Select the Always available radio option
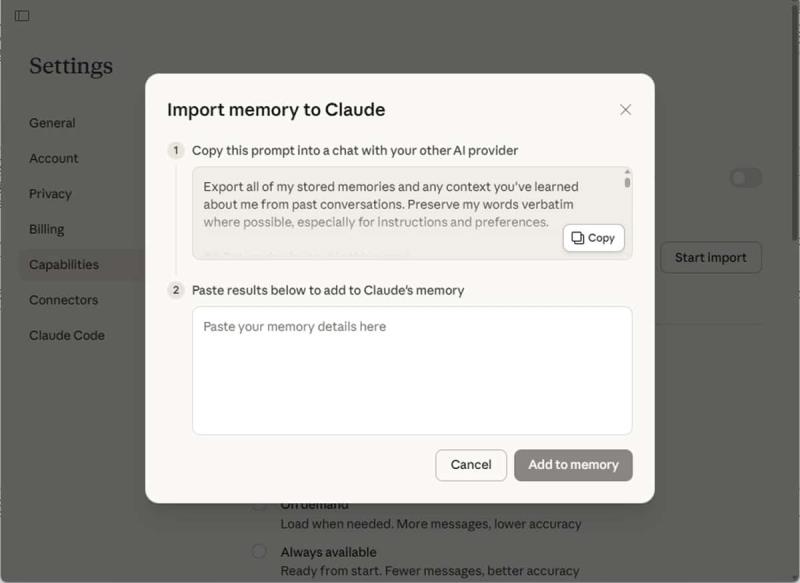800x583 pixels. (x=259, y=552)
